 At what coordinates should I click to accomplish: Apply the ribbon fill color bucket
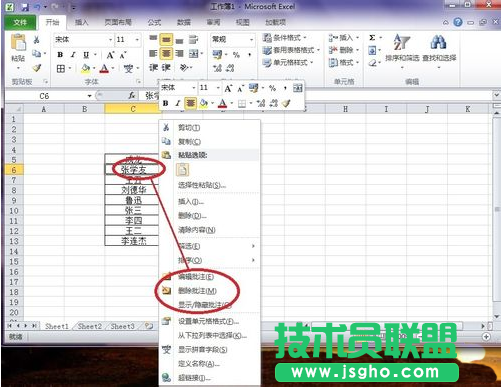[85, 69]
